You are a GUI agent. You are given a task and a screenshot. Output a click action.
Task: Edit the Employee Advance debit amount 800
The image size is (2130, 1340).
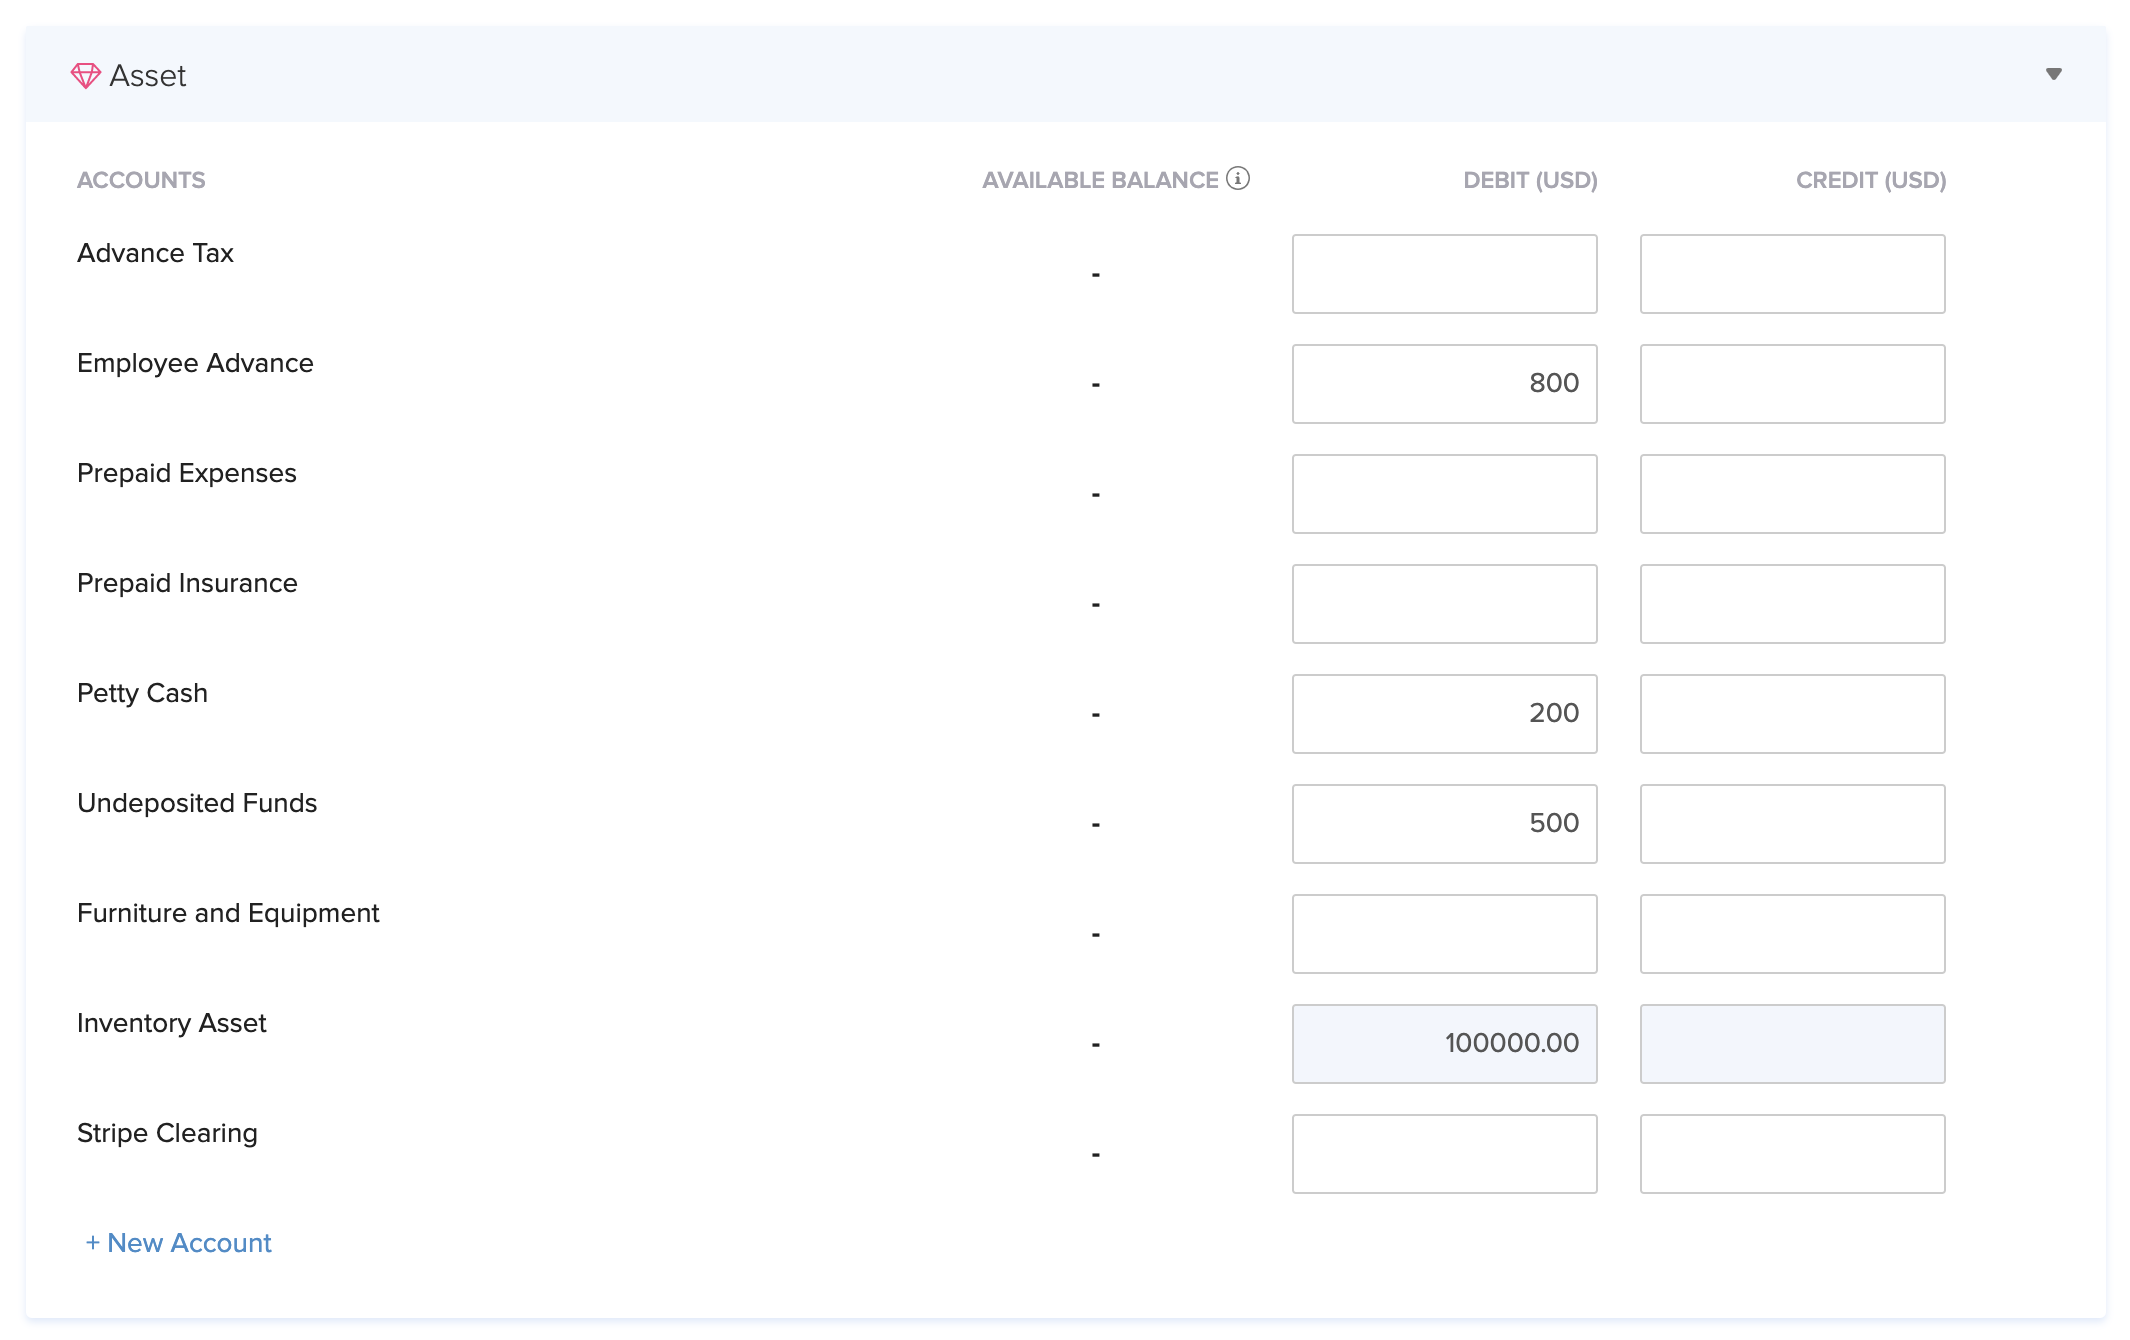[1444, 383]
